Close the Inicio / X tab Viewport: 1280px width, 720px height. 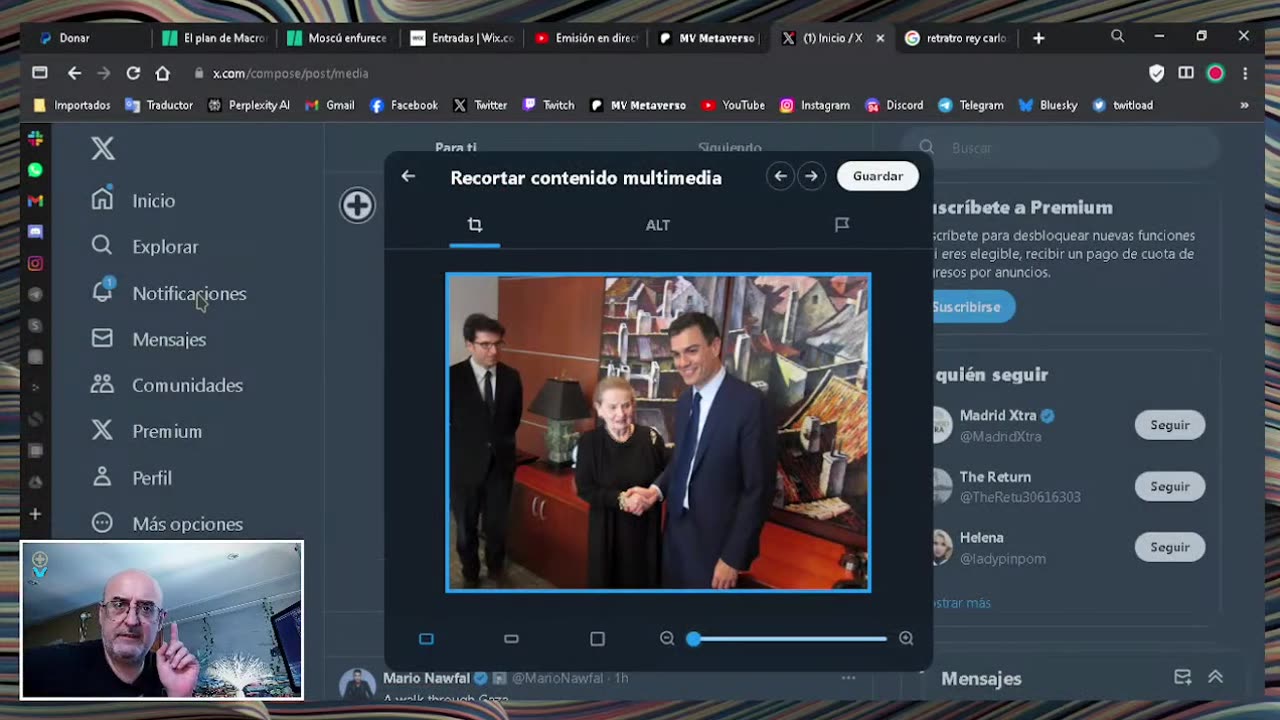pyautogui.click(x=880, y=38)
